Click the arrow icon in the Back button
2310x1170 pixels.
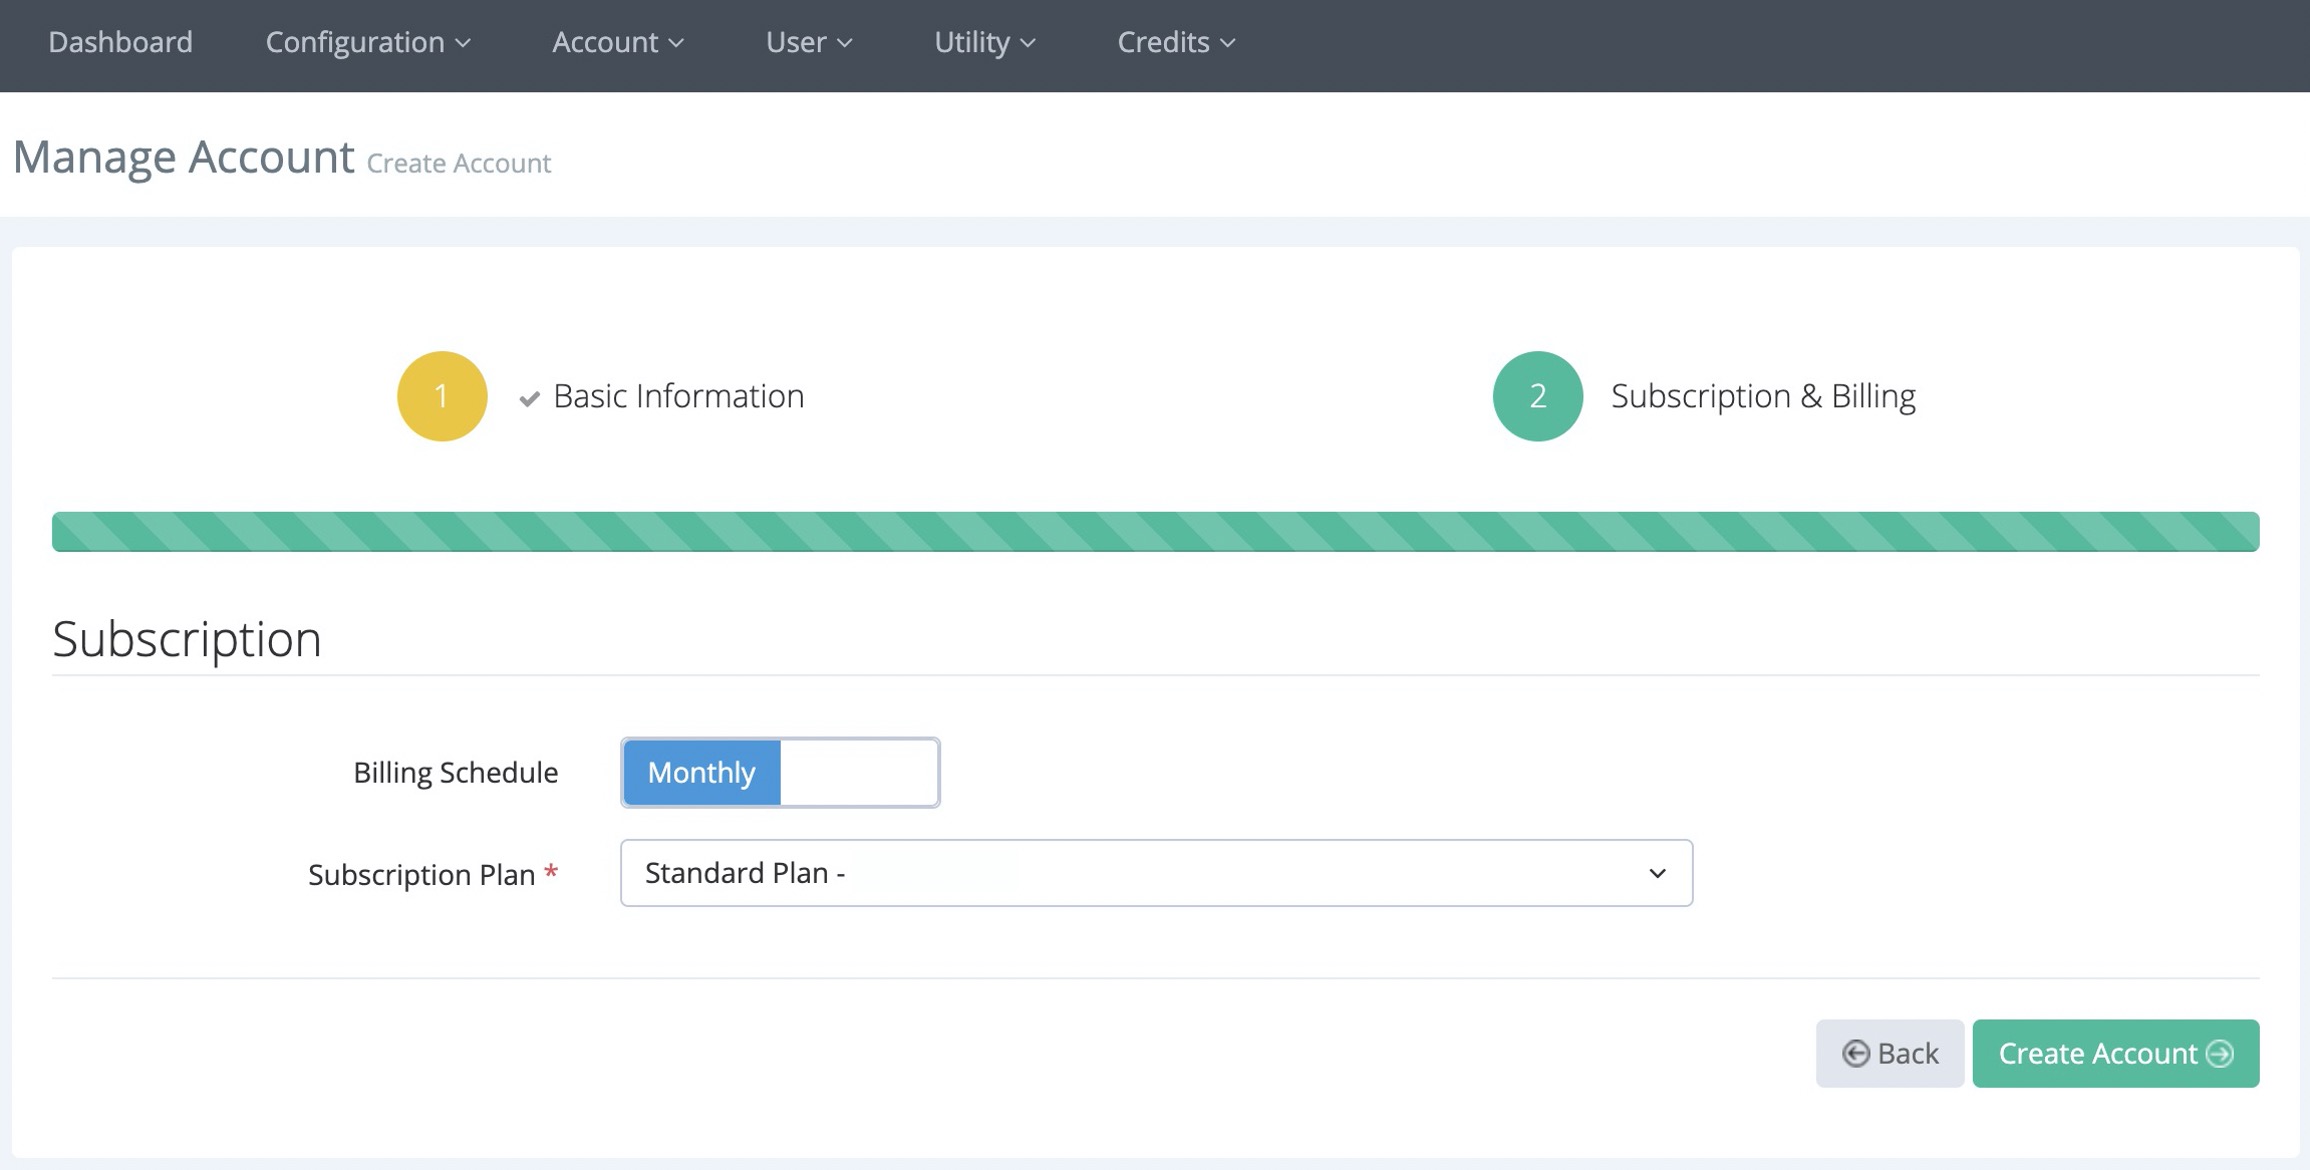[1855, 1053]
